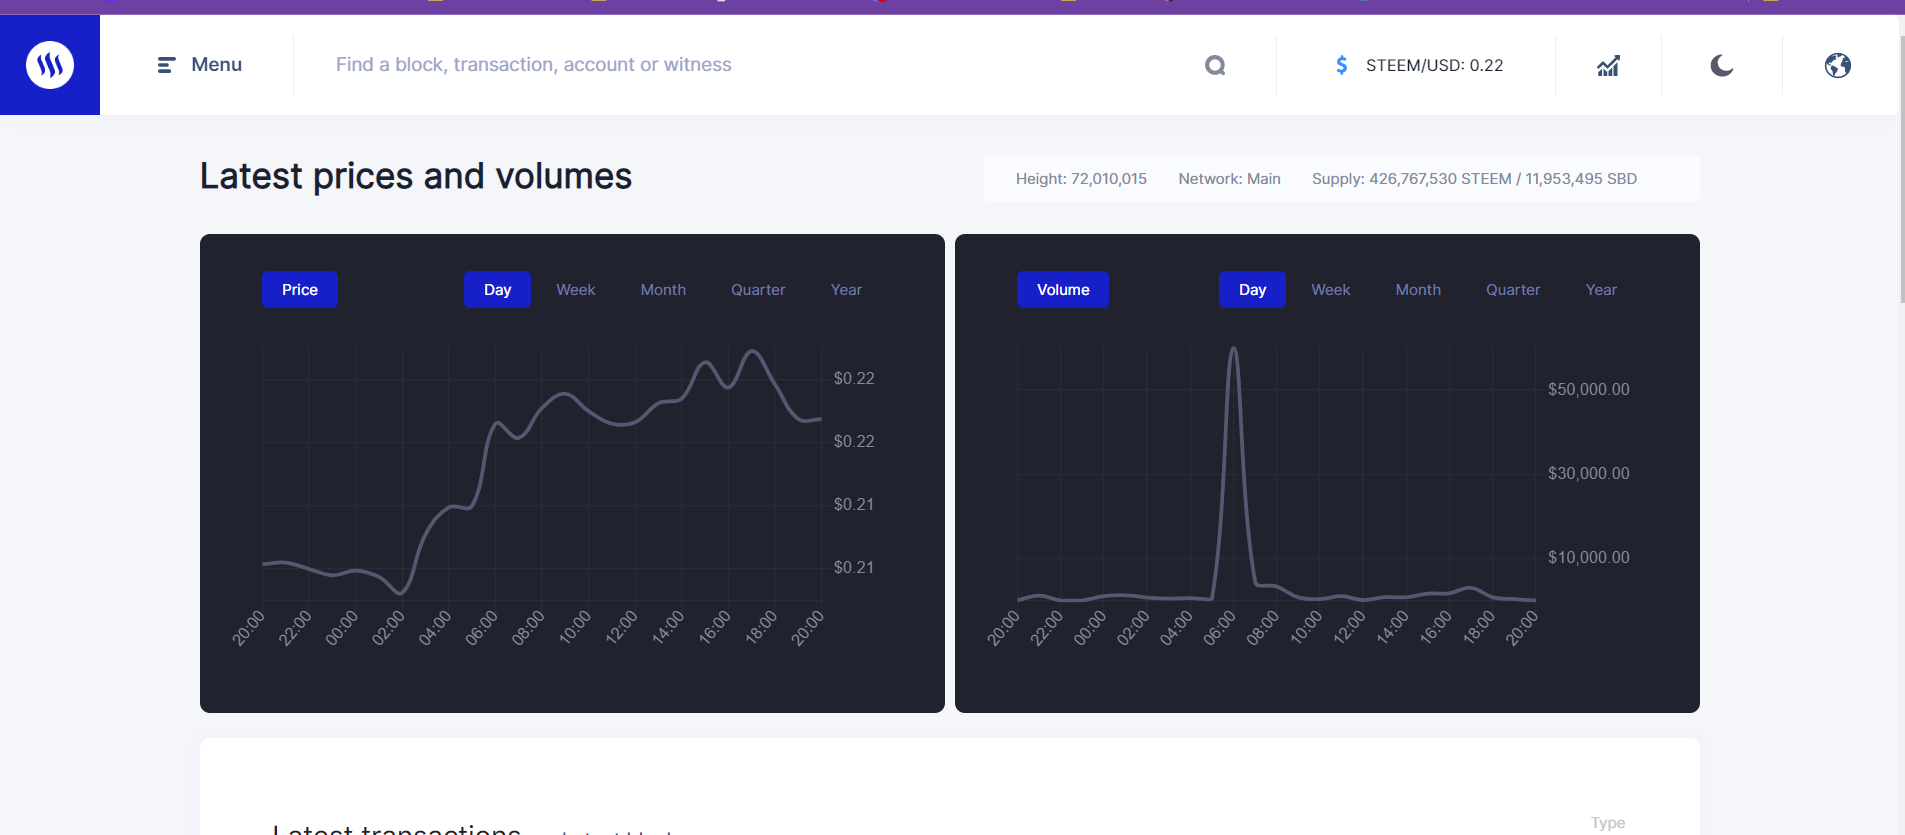The height and width of the screenshot is (835, 1905).
Task: Select Day on the volume chart
Action: click(1252, 290)
